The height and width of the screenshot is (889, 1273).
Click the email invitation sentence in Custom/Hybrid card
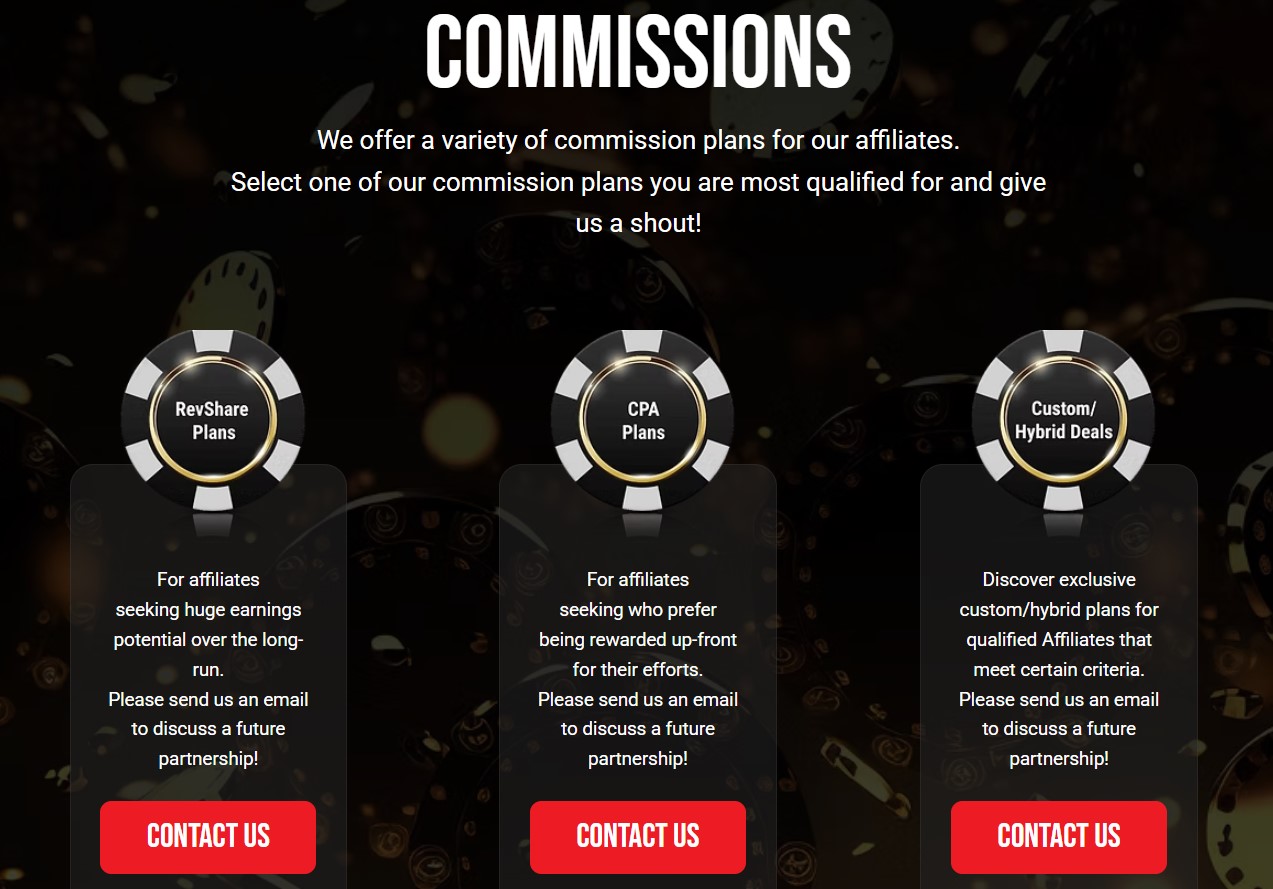[x=1059, y=729]
